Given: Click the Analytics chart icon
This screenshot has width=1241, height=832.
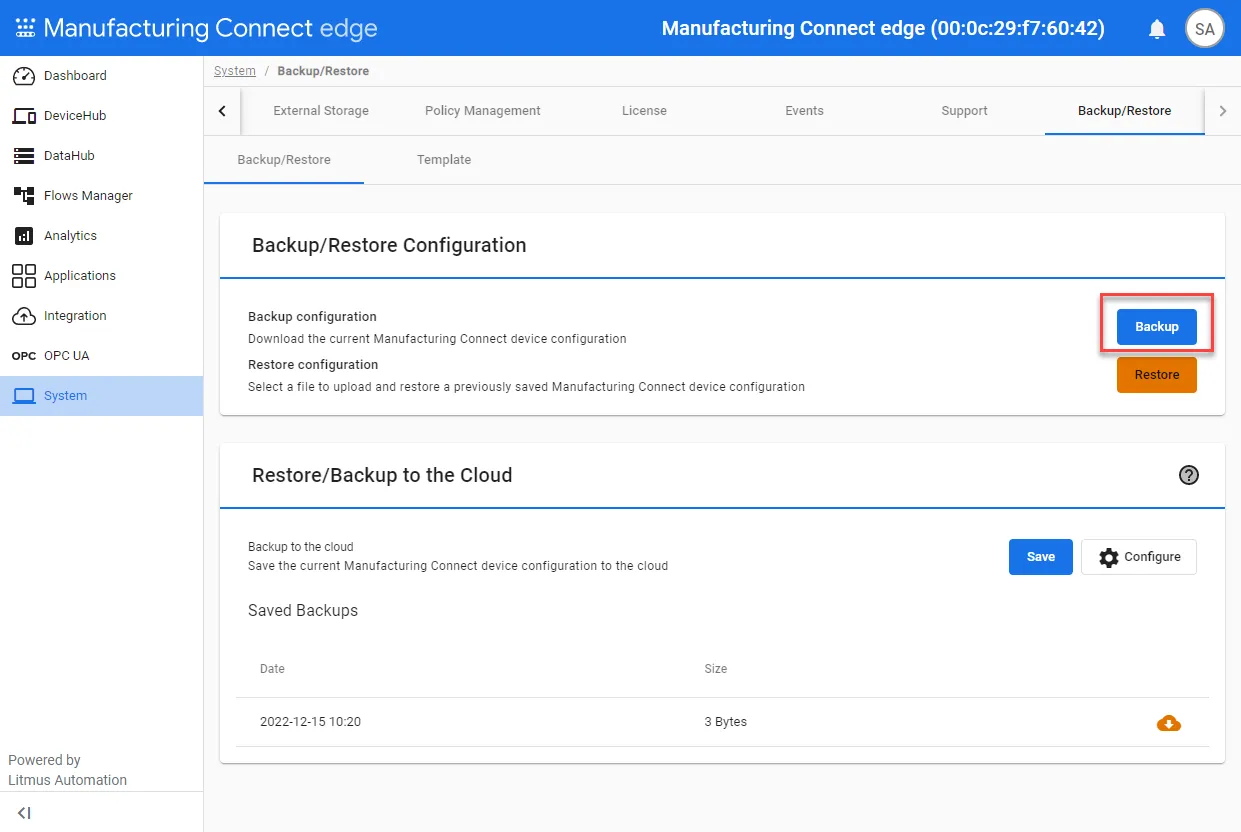Looking at the screenshot, I should (24, 236).
